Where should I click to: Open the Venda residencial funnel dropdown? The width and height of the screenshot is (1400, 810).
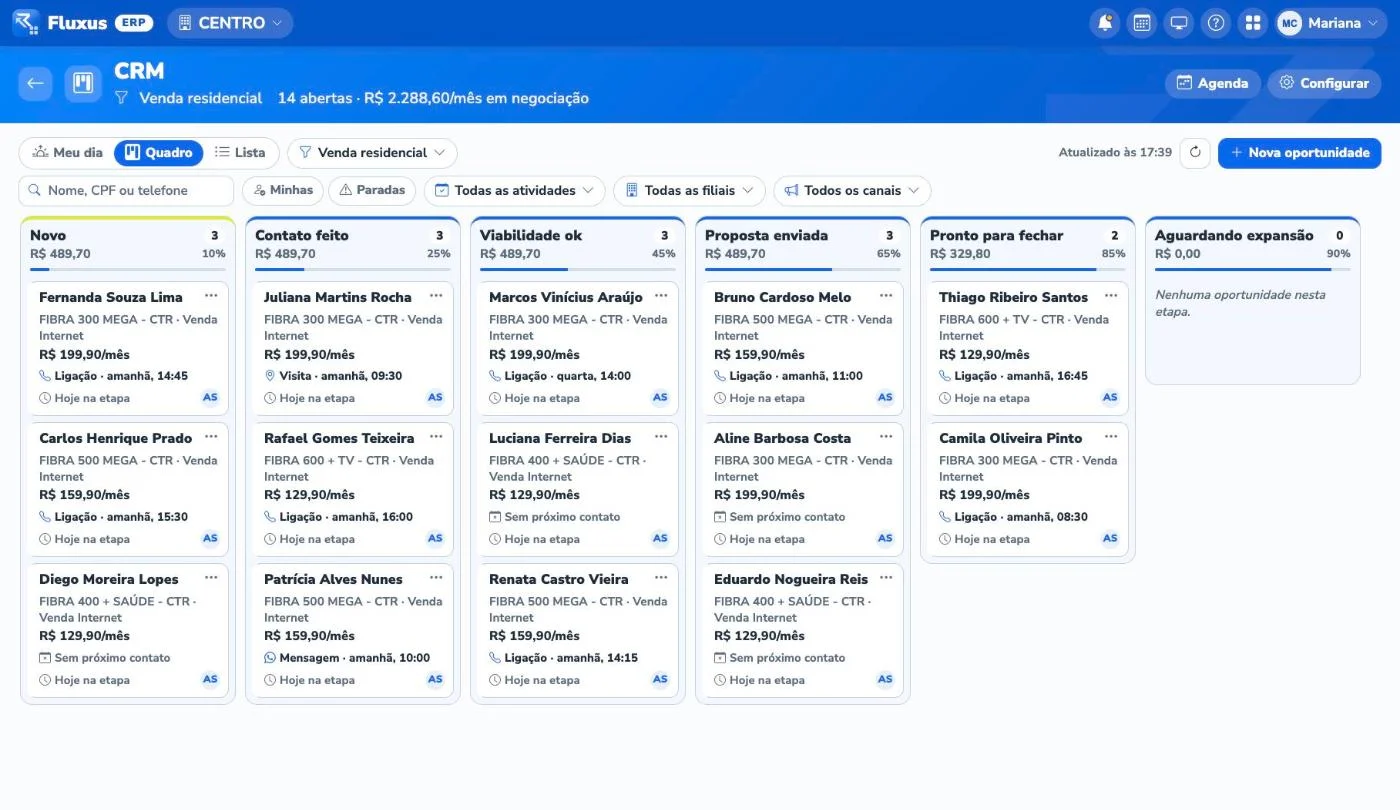[x=372, y=153]
